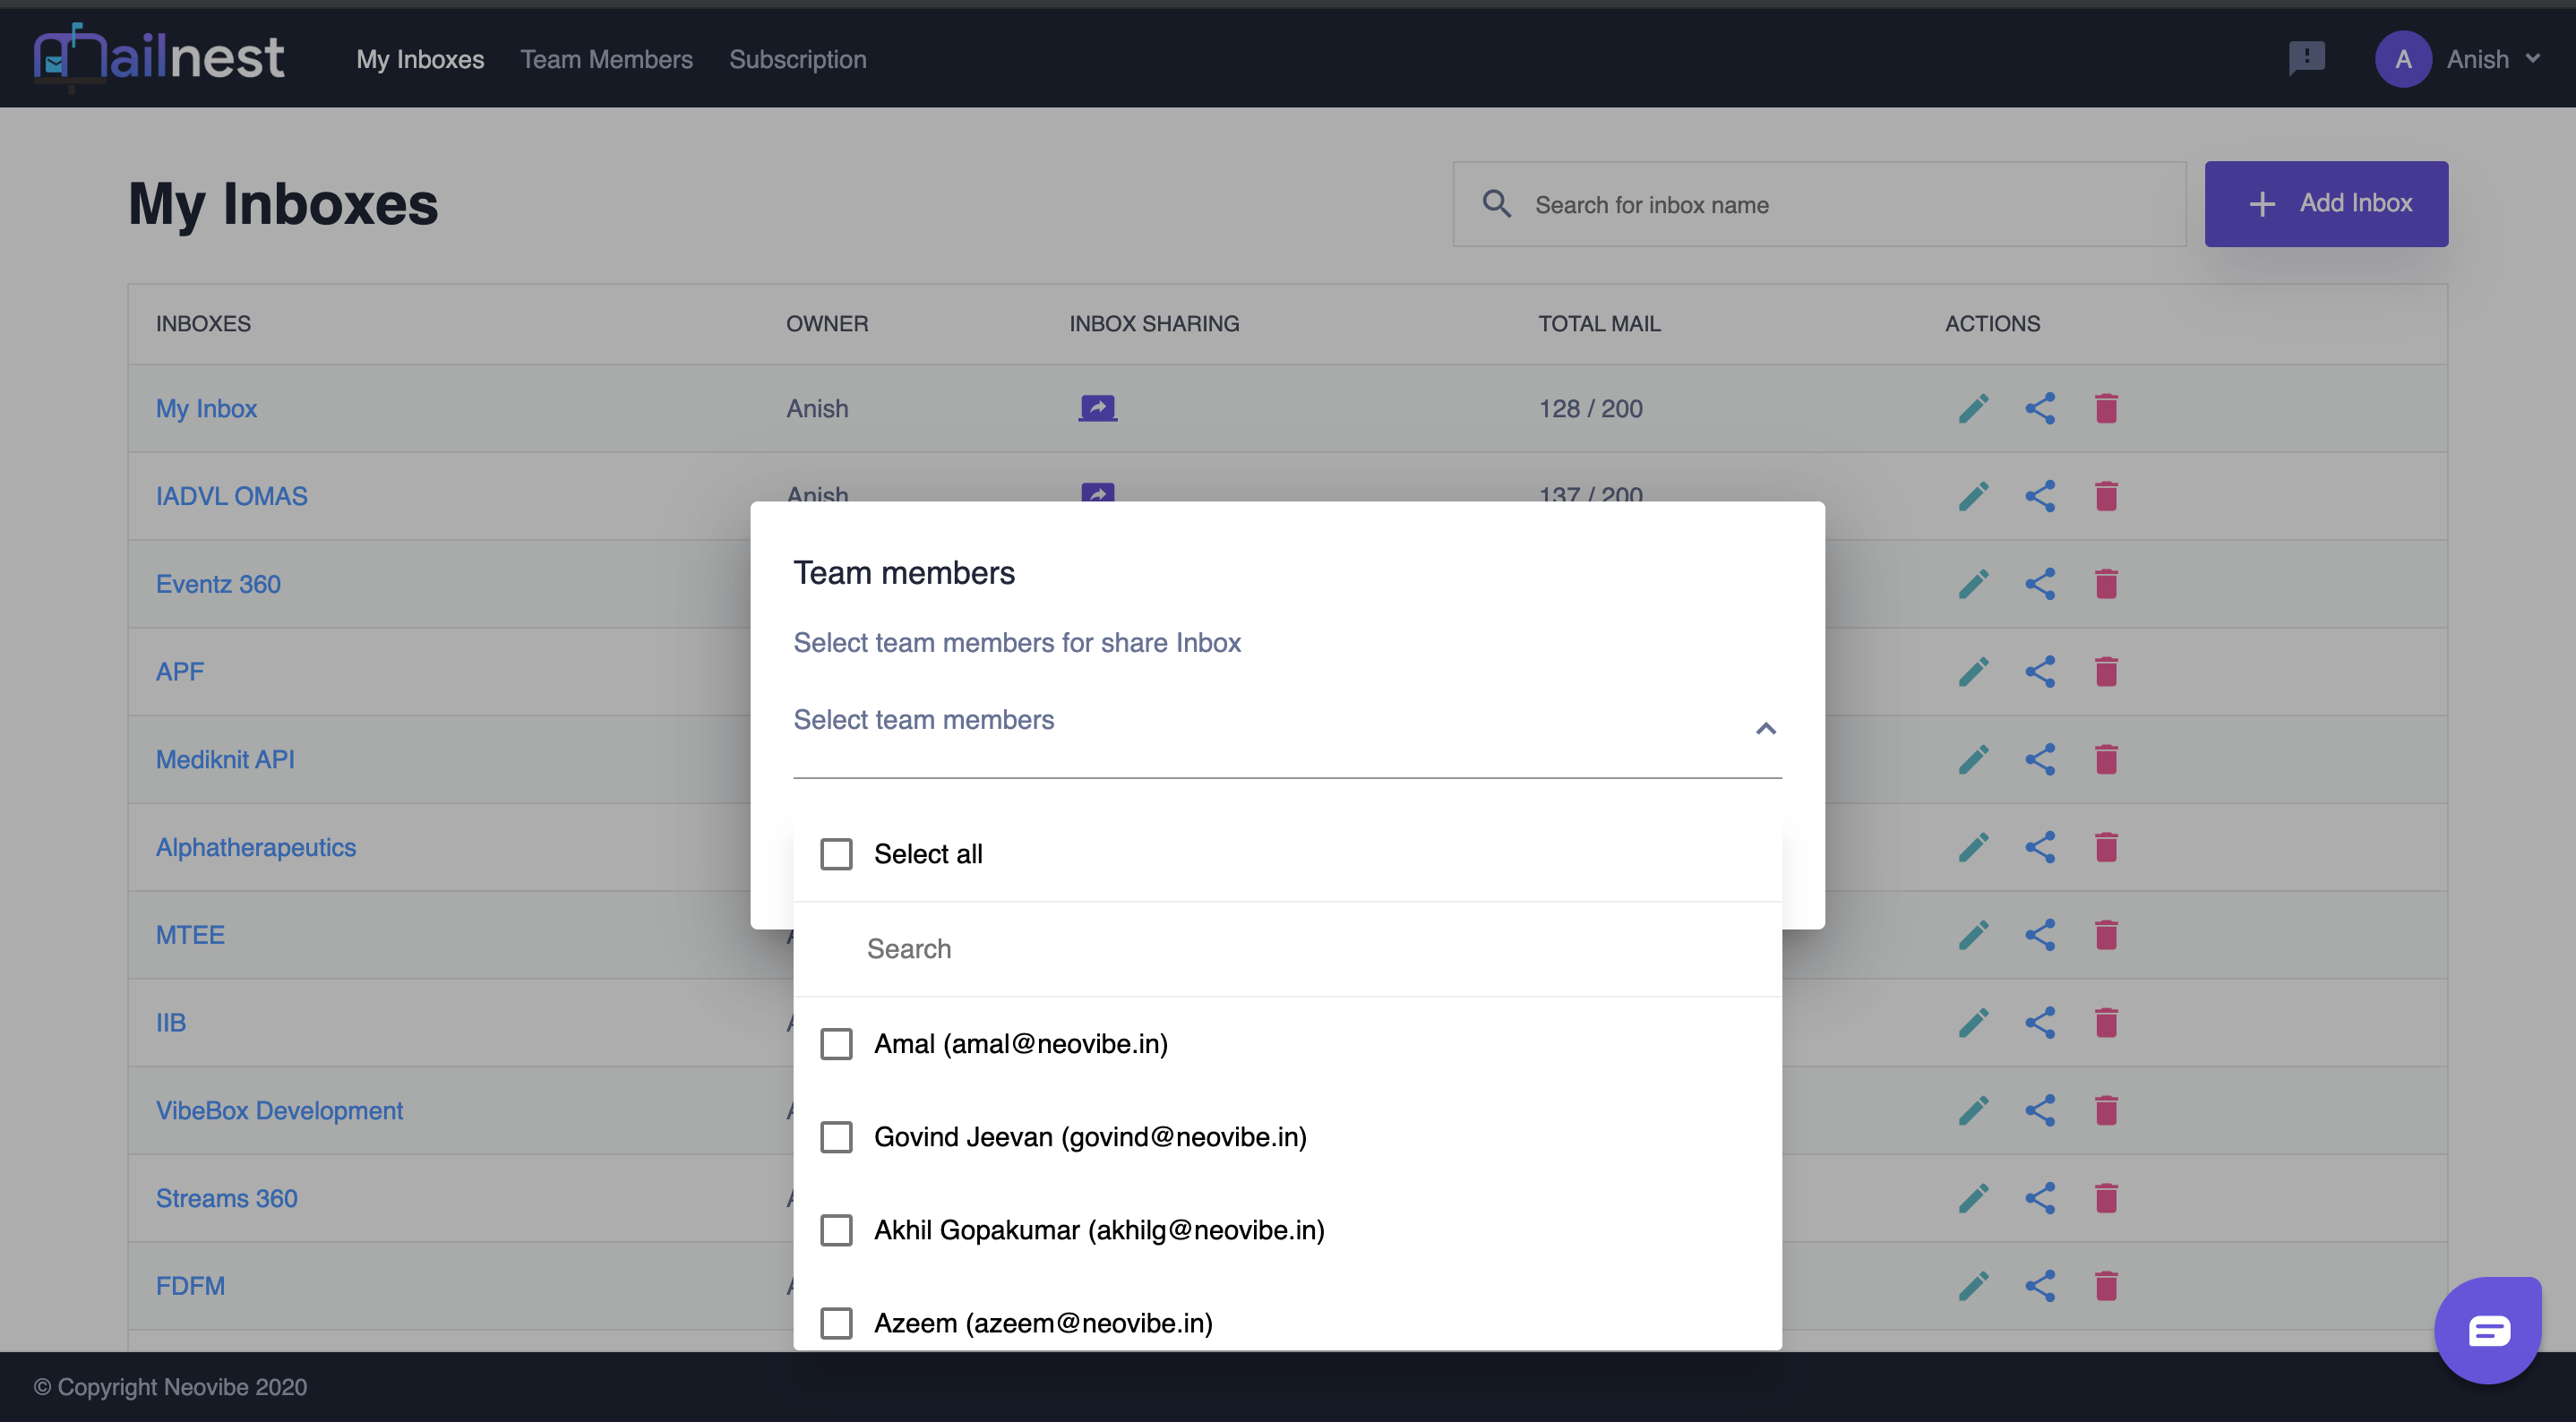Open the Subscription tab
The width and height of the screenshot is (2576, 1422).
(797, 59)
